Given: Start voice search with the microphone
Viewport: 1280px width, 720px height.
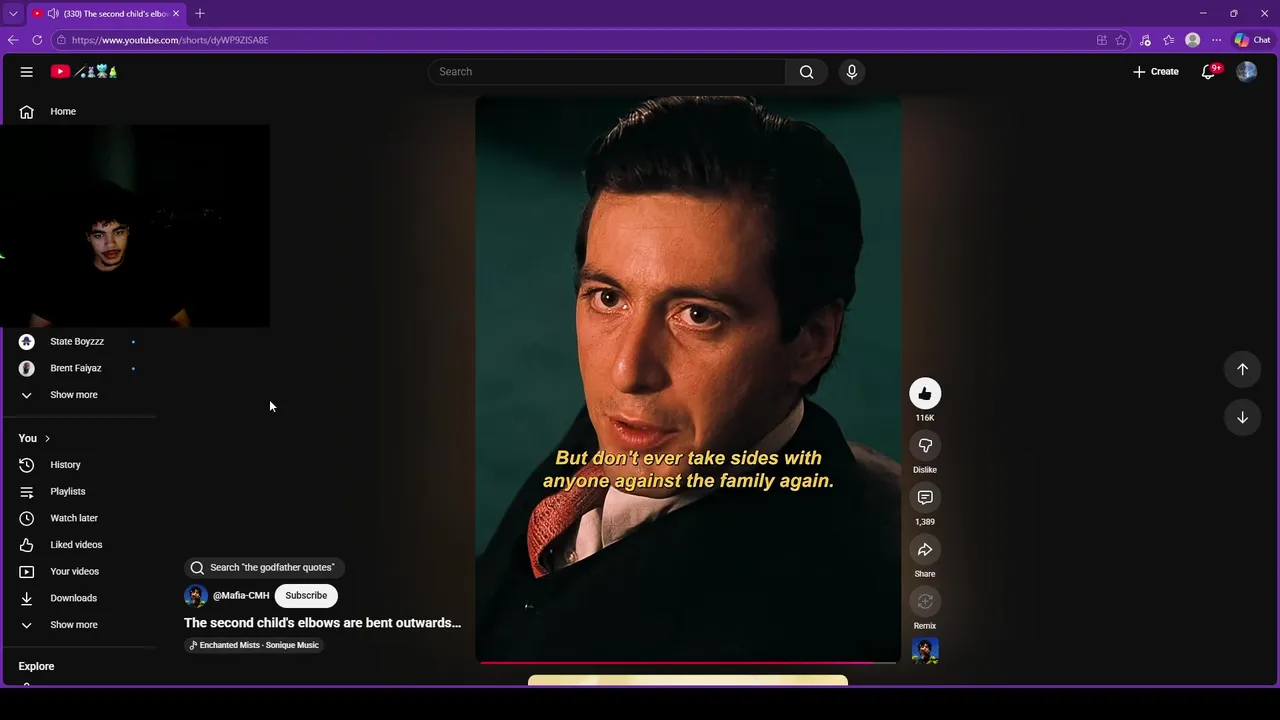Looking at the screenshot, I should 852,72.
